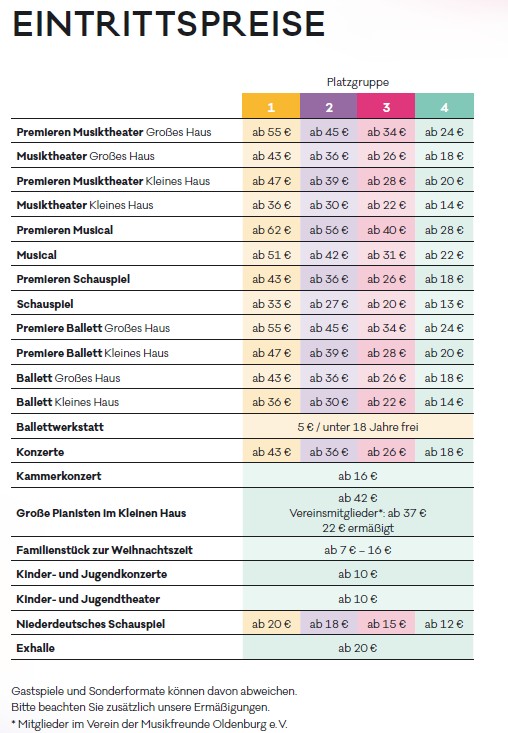Select the Premieren Musiktheater Großes Haus row

click(242, 131)
